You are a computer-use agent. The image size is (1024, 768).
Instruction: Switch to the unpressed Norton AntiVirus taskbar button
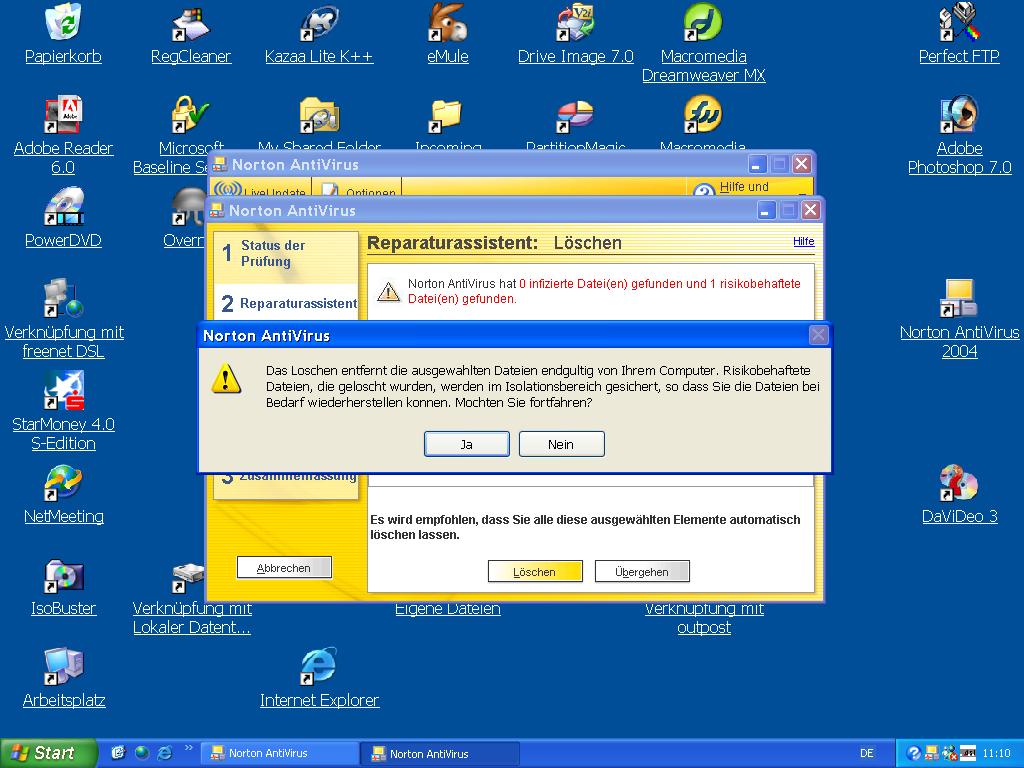[280, 754]
